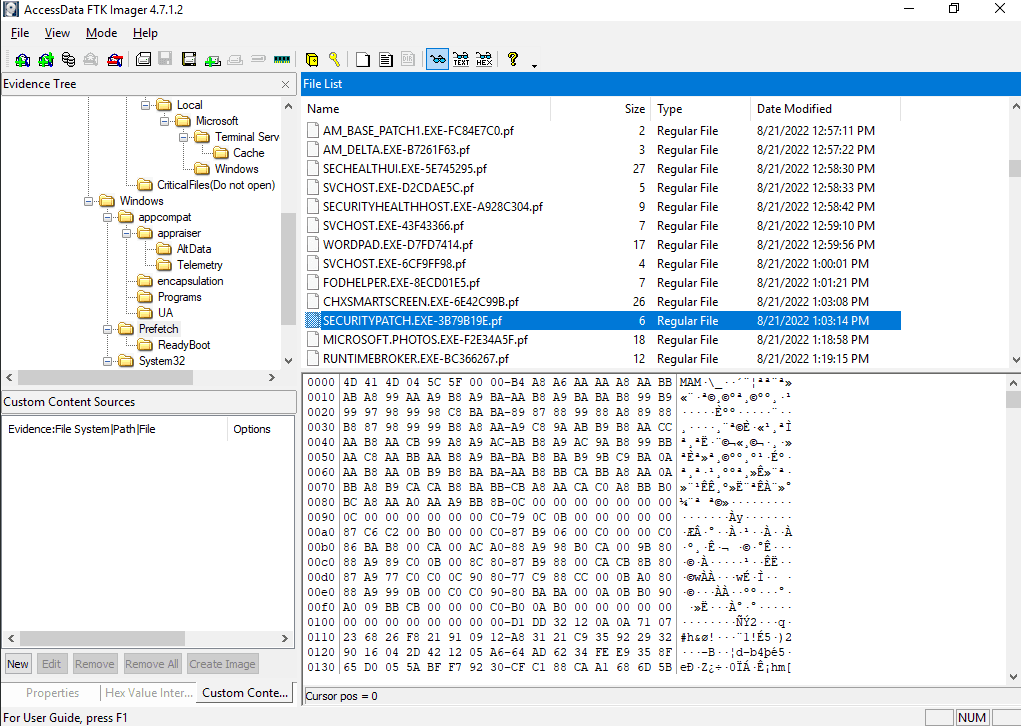Click File List vertical scrollbar thumb
This screenshot has width=1021, height=726.
[x=1014, y=168]
